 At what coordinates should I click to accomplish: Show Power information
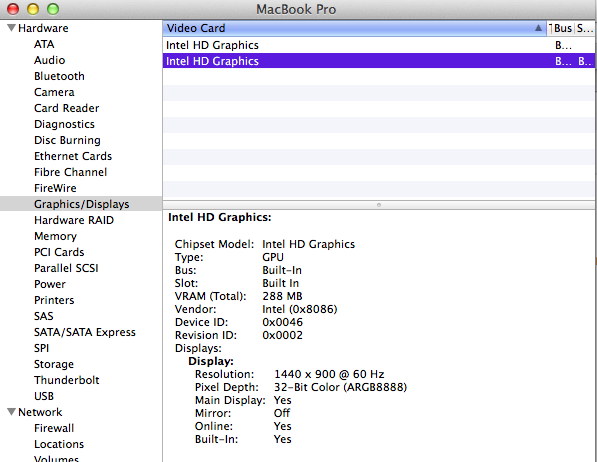point(50,284)
